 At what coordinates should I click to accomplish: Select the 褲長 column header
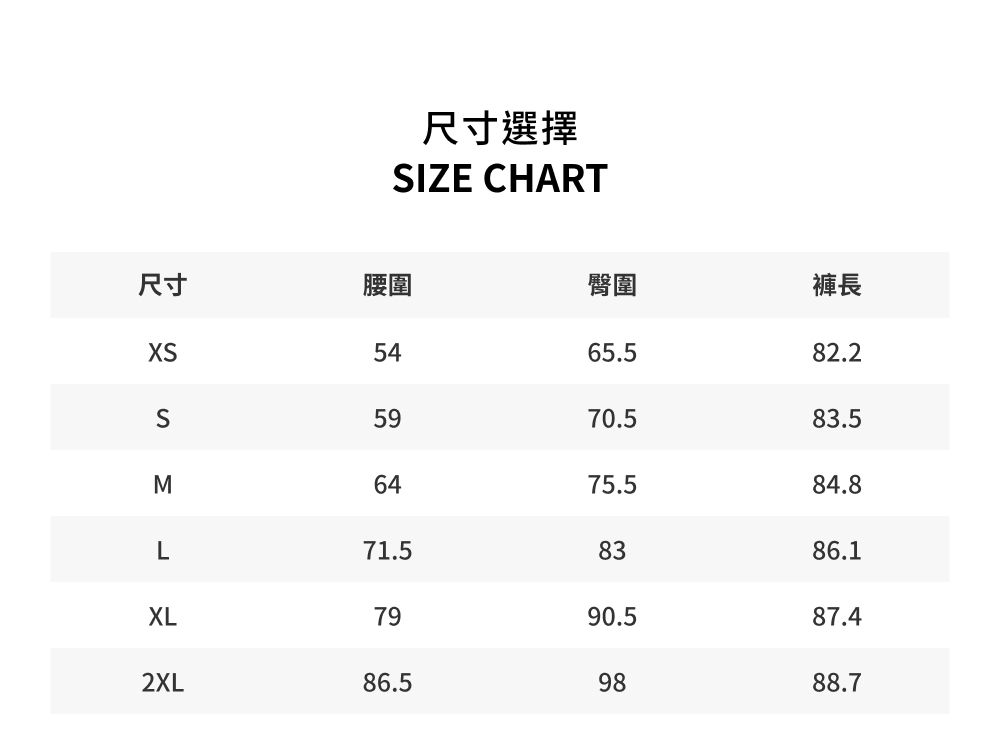837,286
